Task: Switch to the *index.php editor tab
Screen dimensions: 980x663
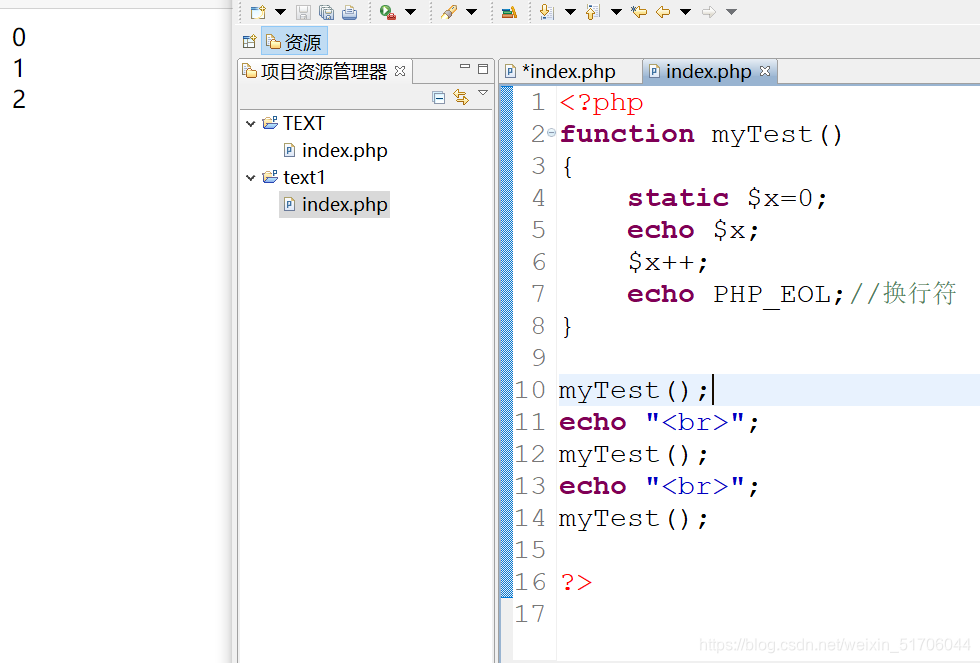Action: click(569, 71)
